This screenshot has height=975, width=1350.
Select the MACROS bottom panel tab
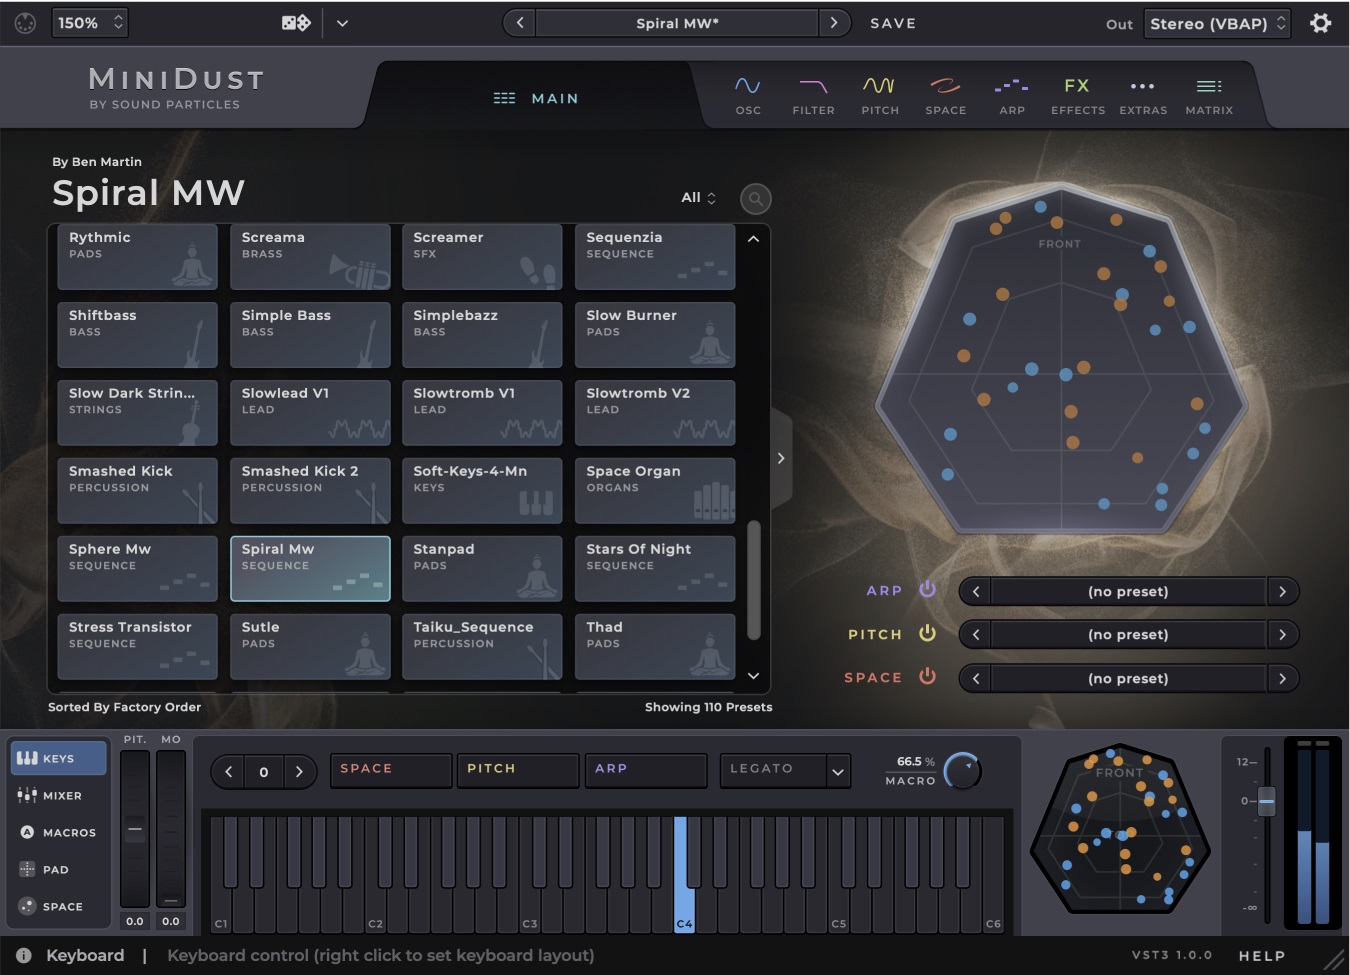click(x=58, y=832)
